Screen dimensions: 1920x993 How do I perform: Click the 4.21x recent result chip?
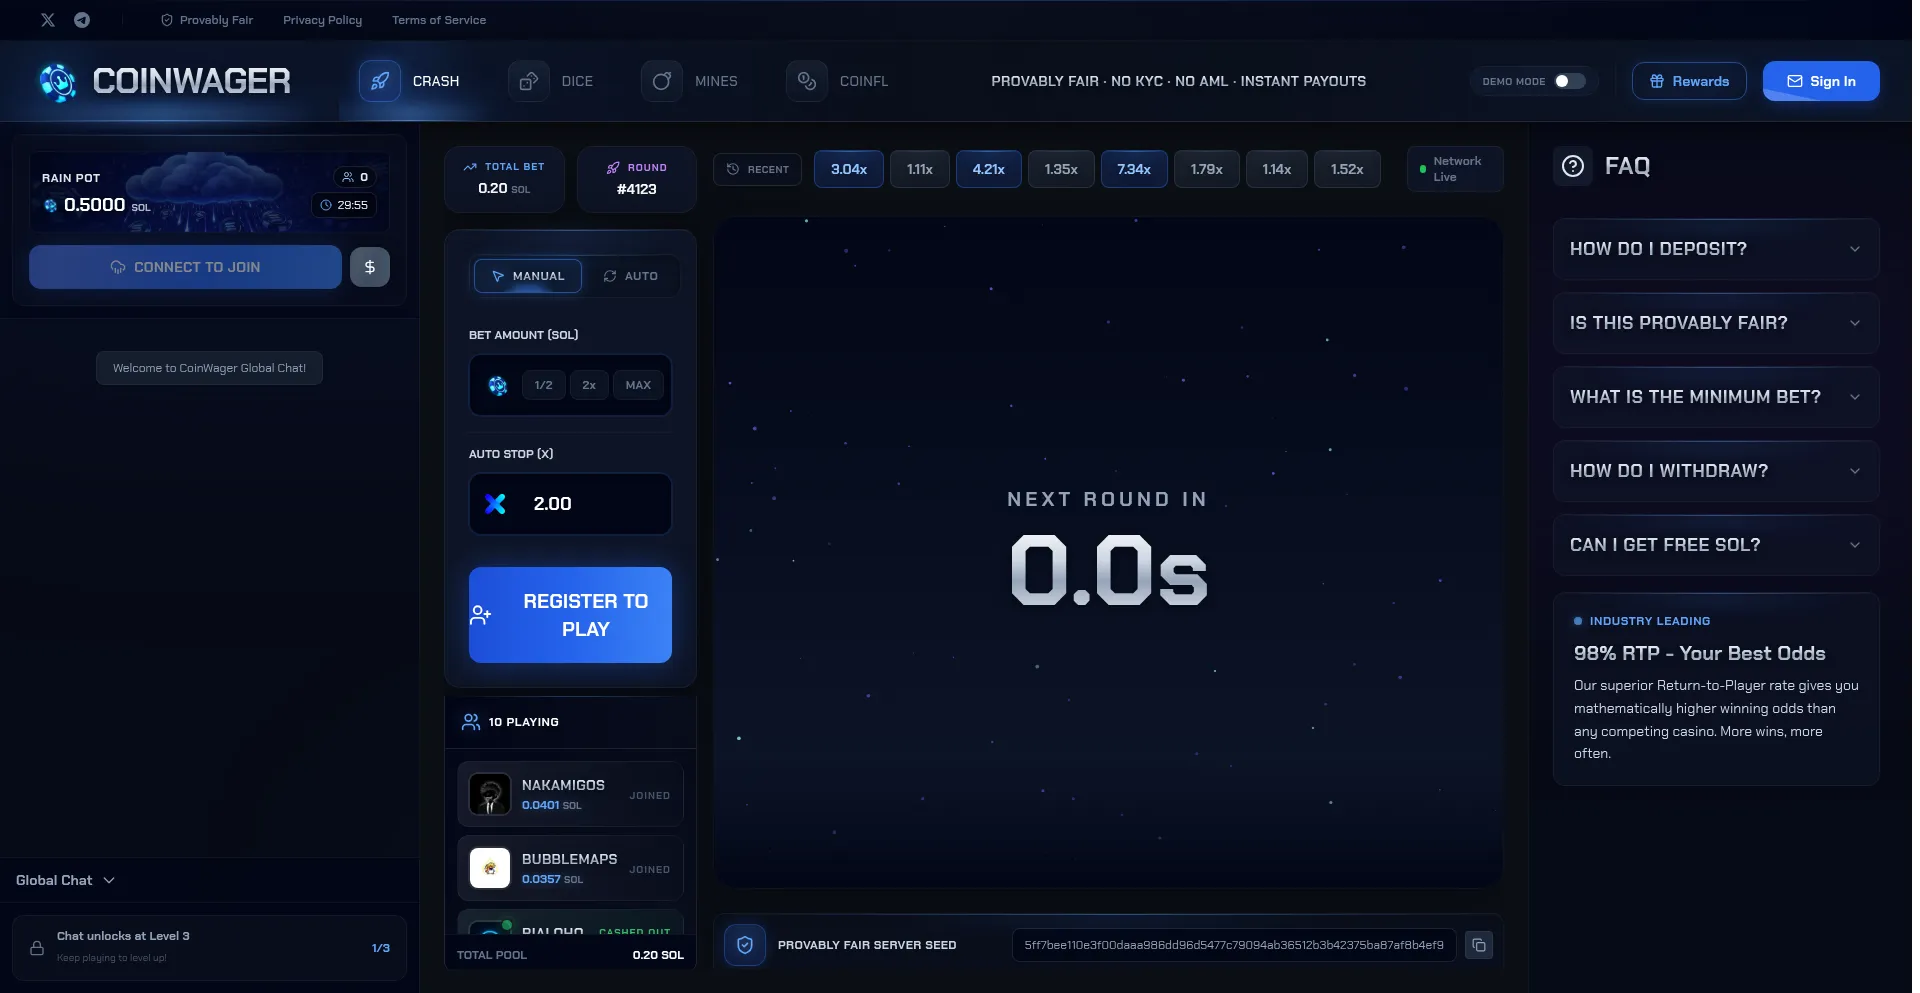[988, 169]
